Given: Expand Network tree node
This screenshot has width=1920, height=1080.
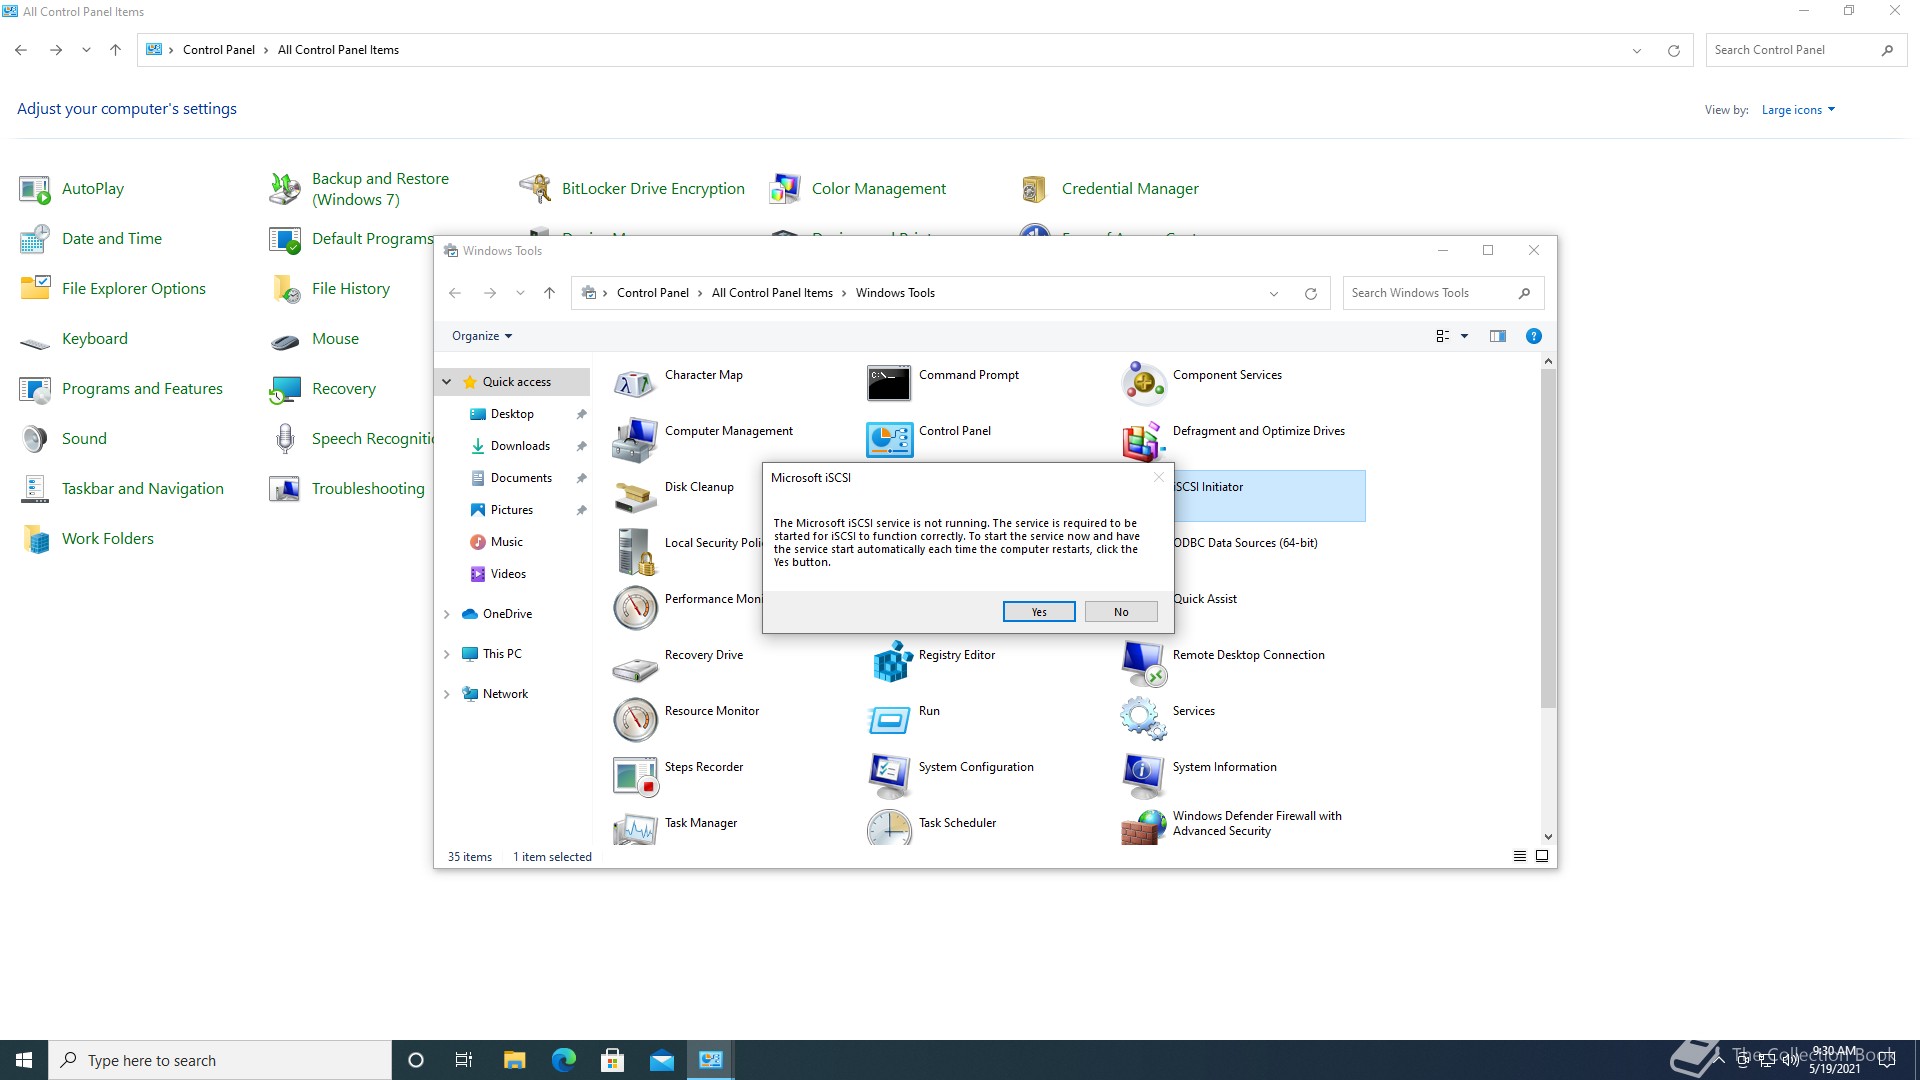Looking at the screenshot, I should click(447, 694).
